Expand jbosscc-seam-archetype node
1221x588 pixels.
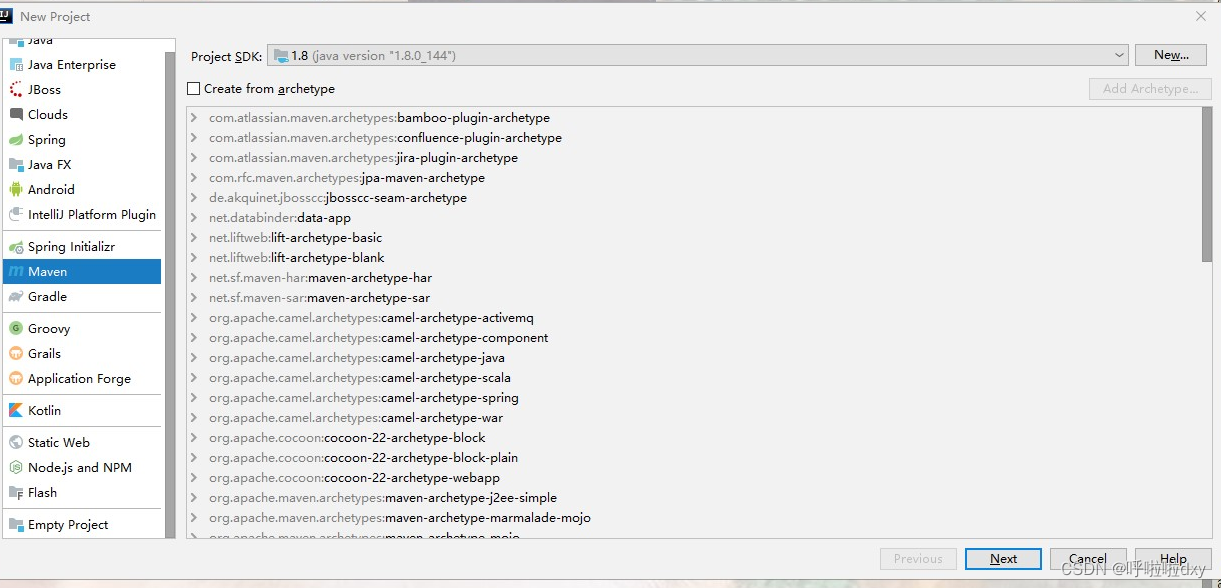tap(194, 197)
